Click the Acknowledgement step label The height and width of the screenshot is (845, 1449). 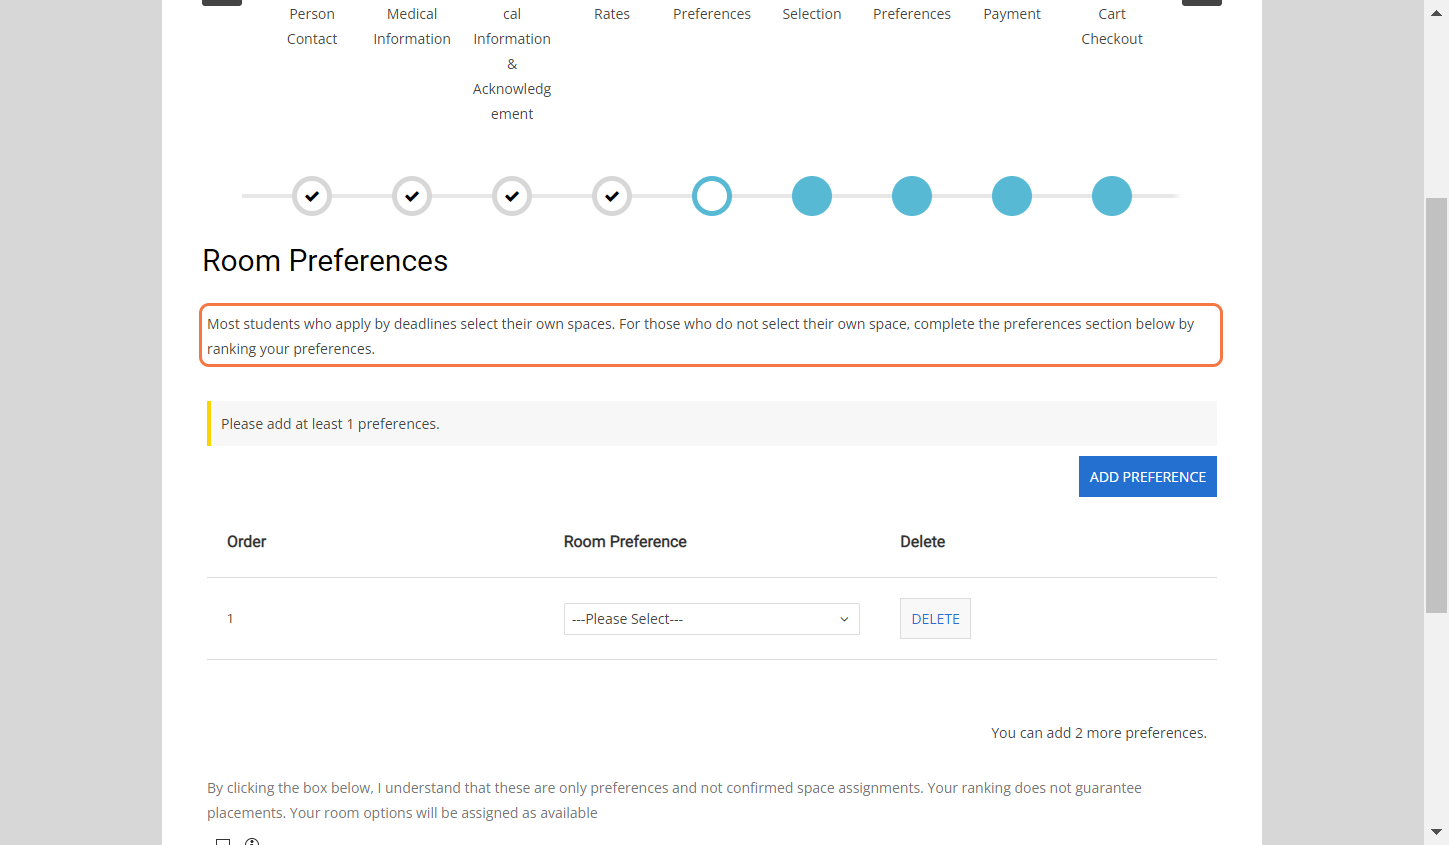pyautogui.click(x=512, y=64)
